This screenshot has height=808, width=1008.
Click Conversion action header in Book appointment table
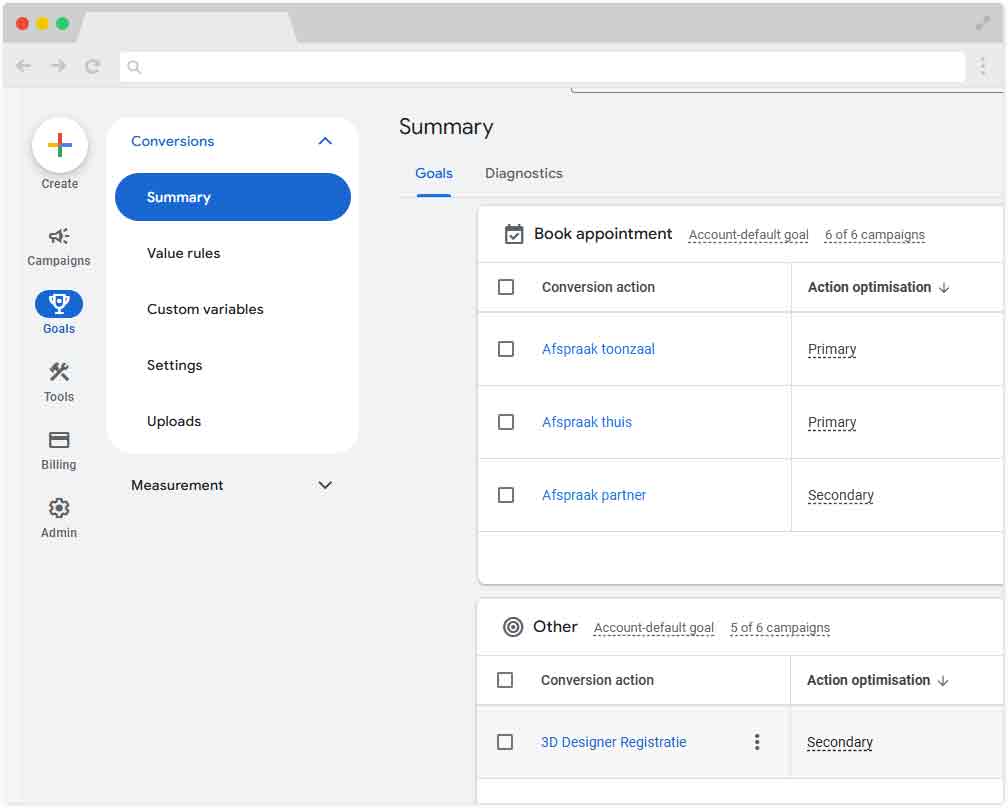pyautogui.click(x=598, y=287)
